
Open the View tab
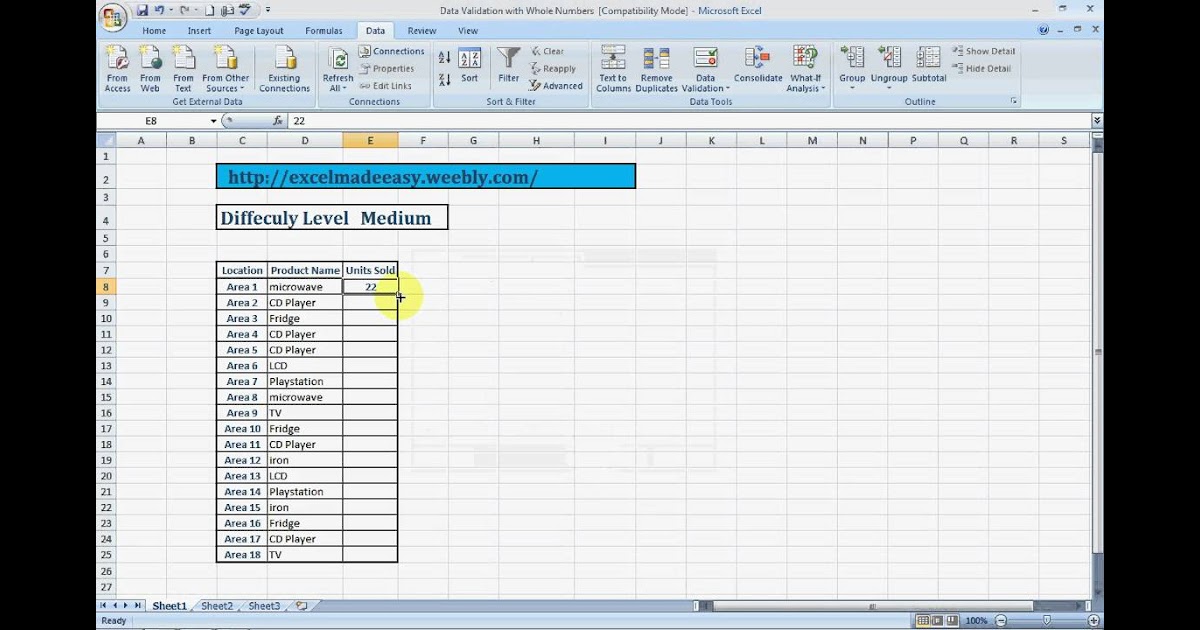click(468, 31)
